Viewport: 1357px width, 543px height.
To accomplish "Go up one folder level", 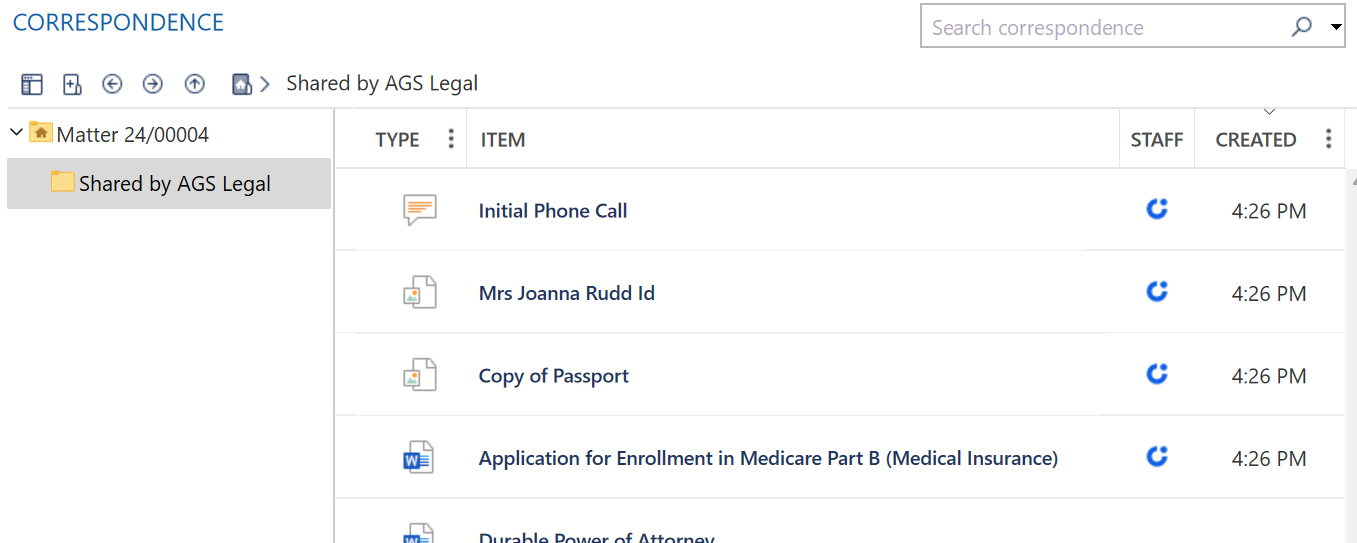I will coord(194,84).
